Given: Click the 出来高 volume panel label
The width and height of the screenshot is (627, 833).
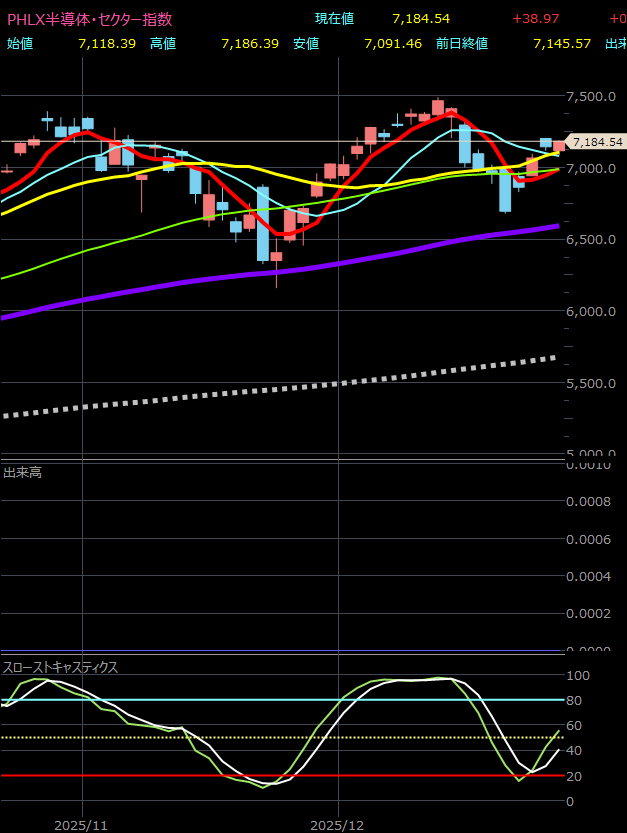Looking at the screenshot, I should (x=22, y=472).
